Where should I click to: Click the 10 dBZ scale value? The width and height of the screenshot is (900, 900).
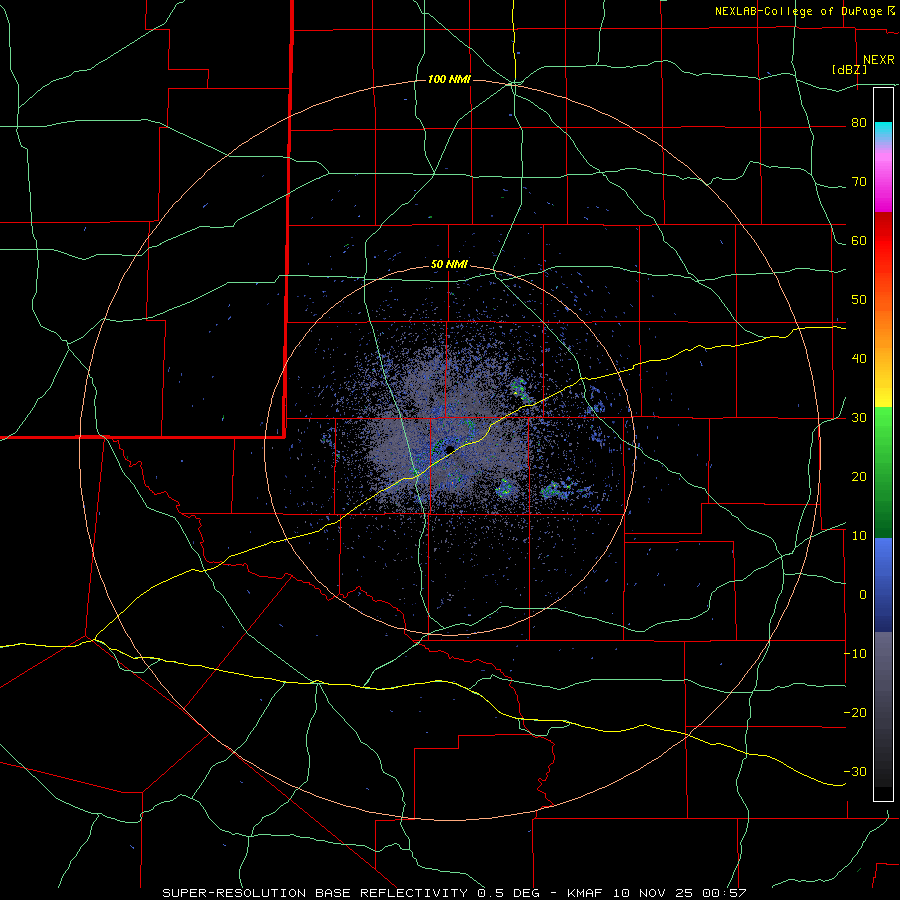859,536
